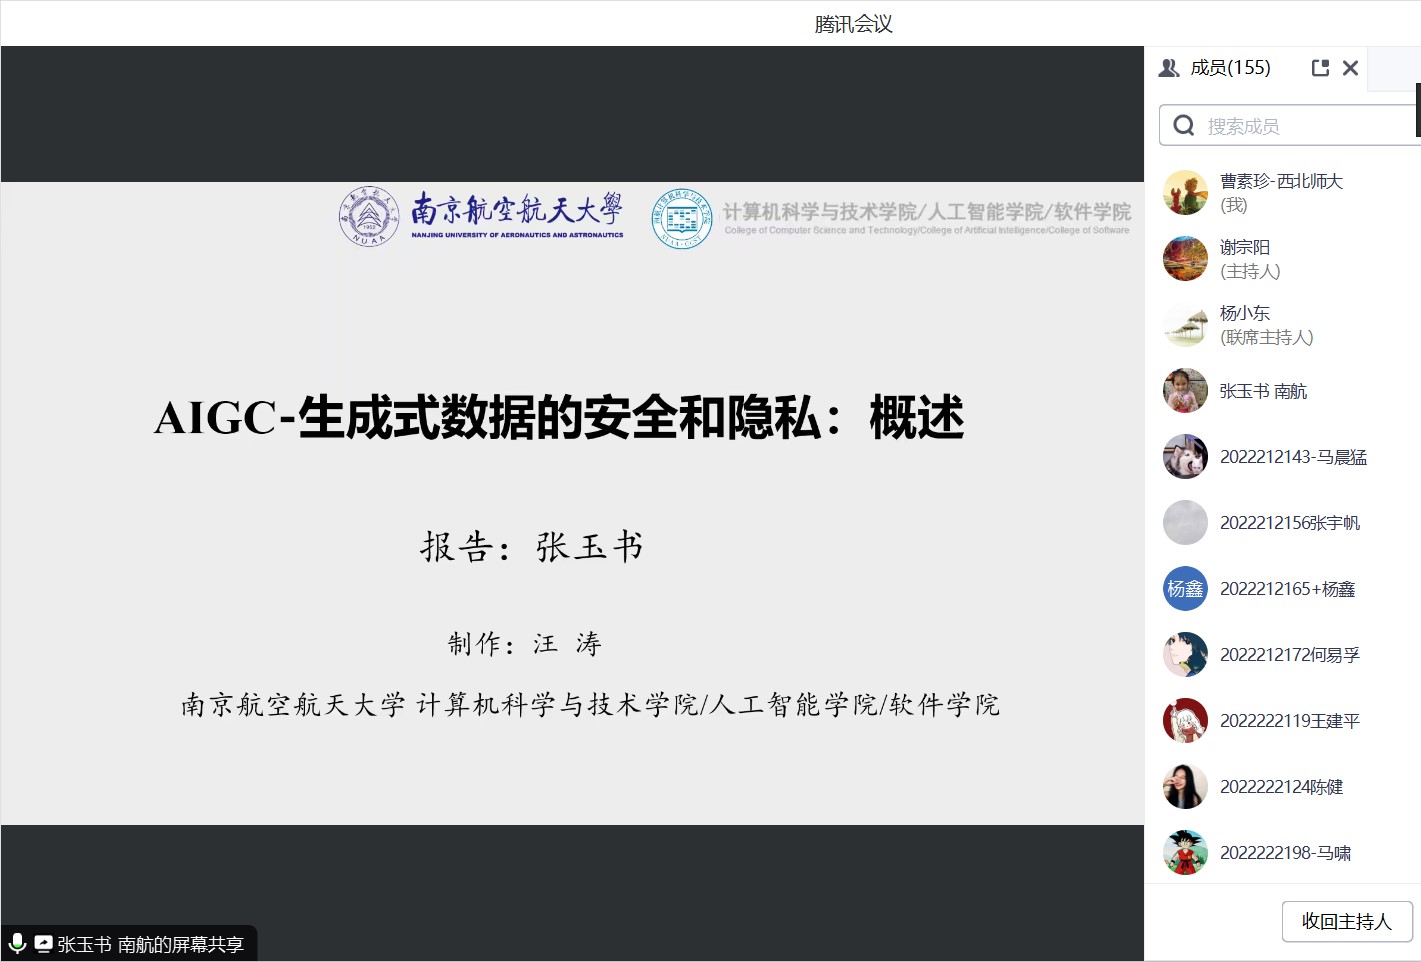Select member 2022222198-马啸
Viewport: 1421px width, 962px height.
tap(1285, 853)
